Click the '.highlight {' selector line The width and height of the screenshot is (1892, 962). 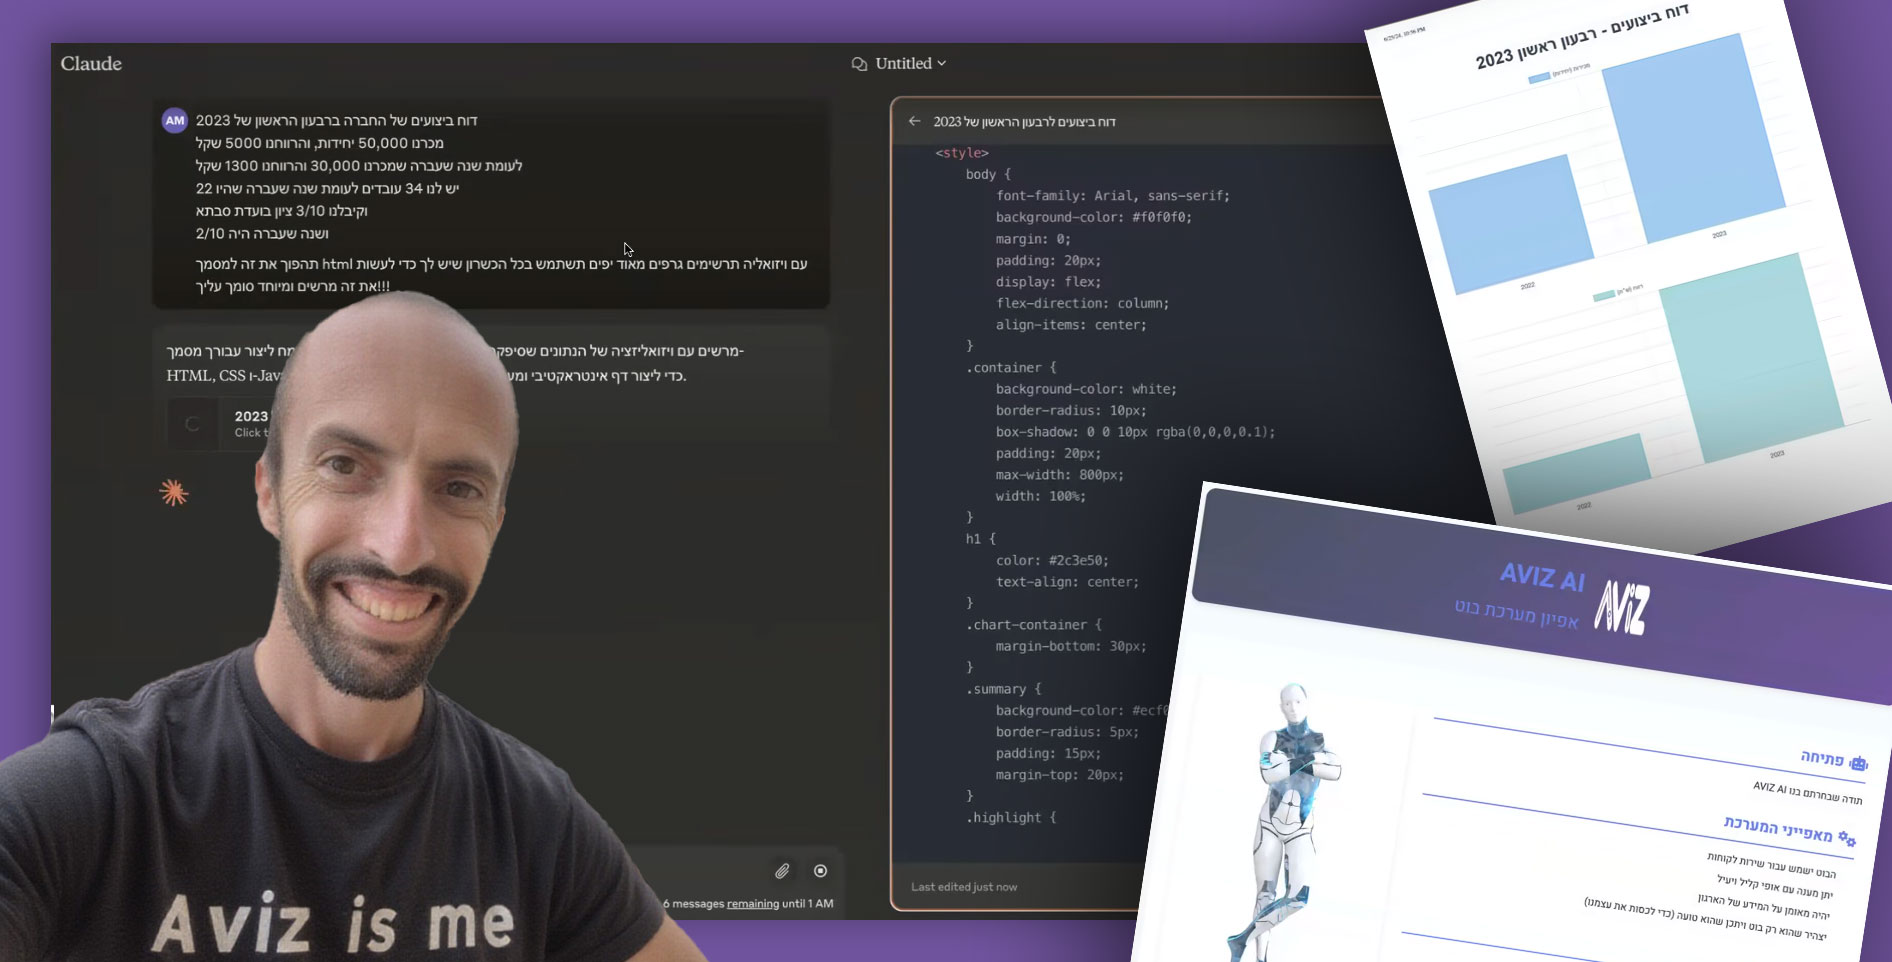click(x=1011, y=818)
